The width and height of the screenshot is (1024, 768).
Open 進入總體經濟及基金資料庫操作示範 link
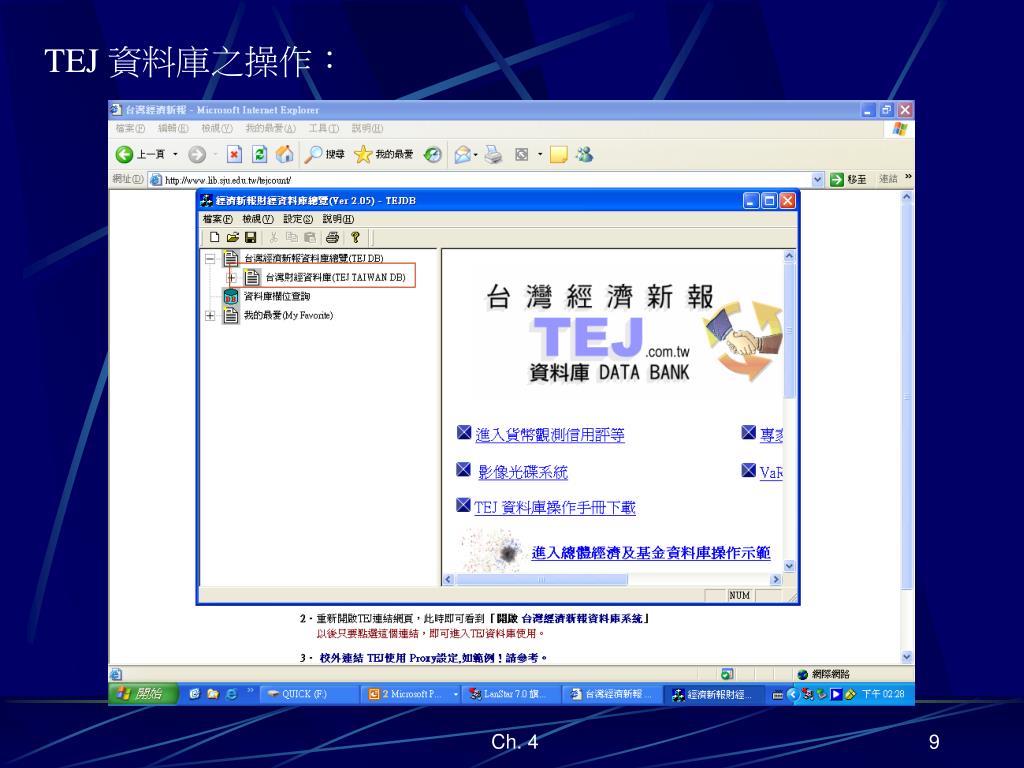[651, 553]
